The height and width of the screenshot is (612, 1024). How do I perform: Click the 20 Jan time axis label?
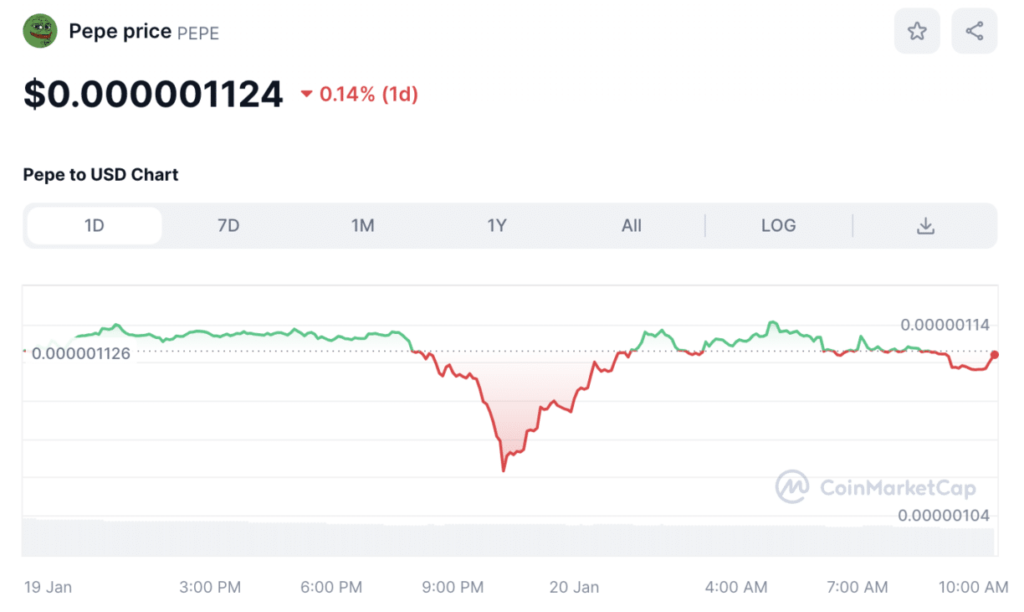pyautogui.click(x=574, y=587)
